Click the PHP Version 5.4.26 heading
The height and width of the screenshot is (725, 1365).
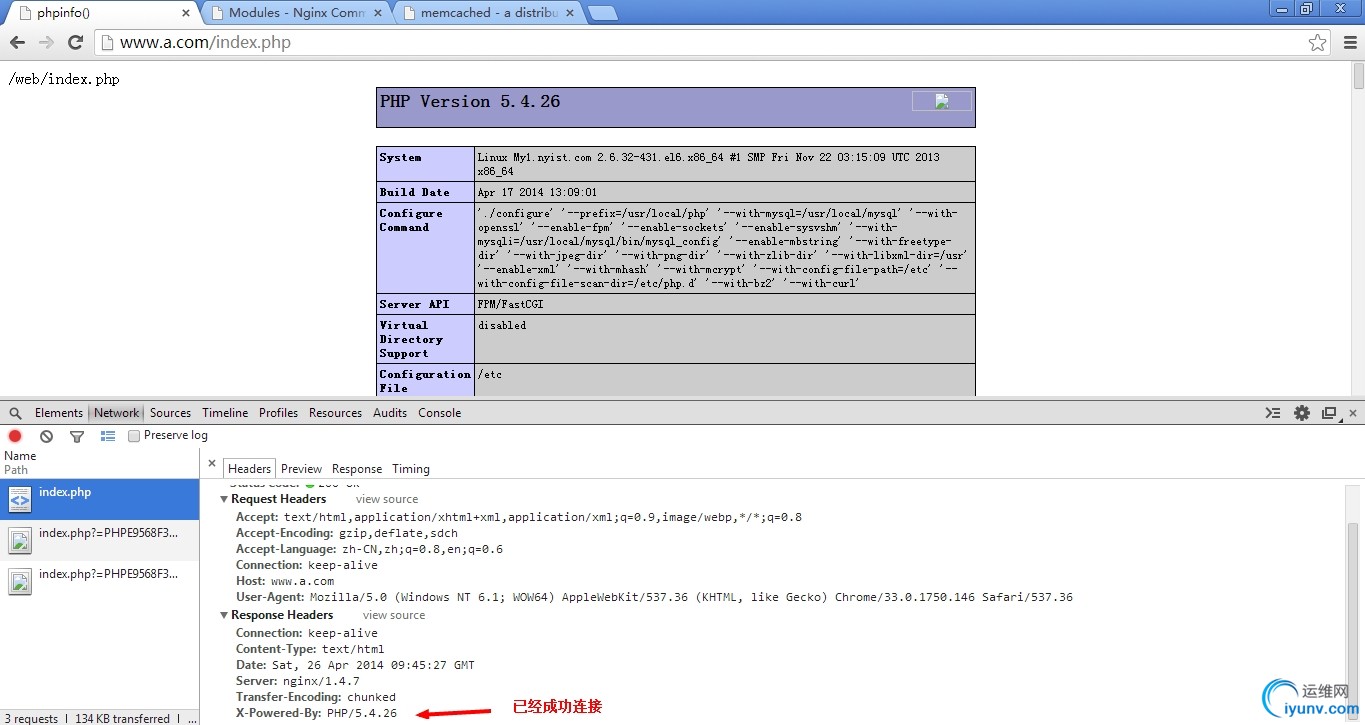point(470,102)
